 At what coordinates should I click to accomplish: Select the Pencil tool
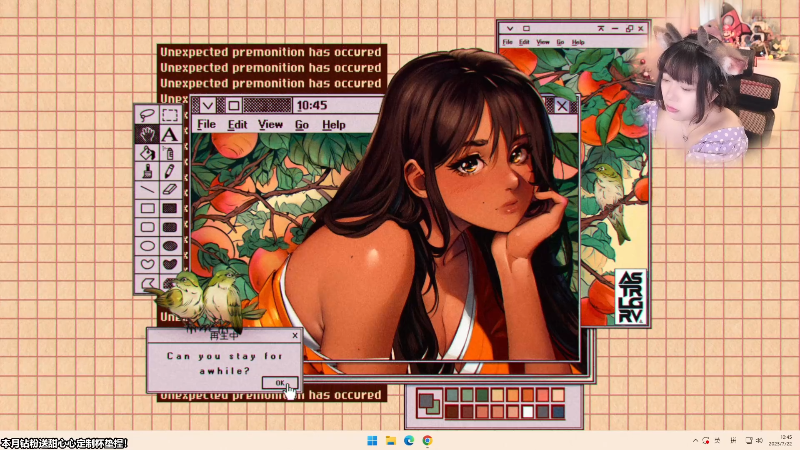(170, 171)
